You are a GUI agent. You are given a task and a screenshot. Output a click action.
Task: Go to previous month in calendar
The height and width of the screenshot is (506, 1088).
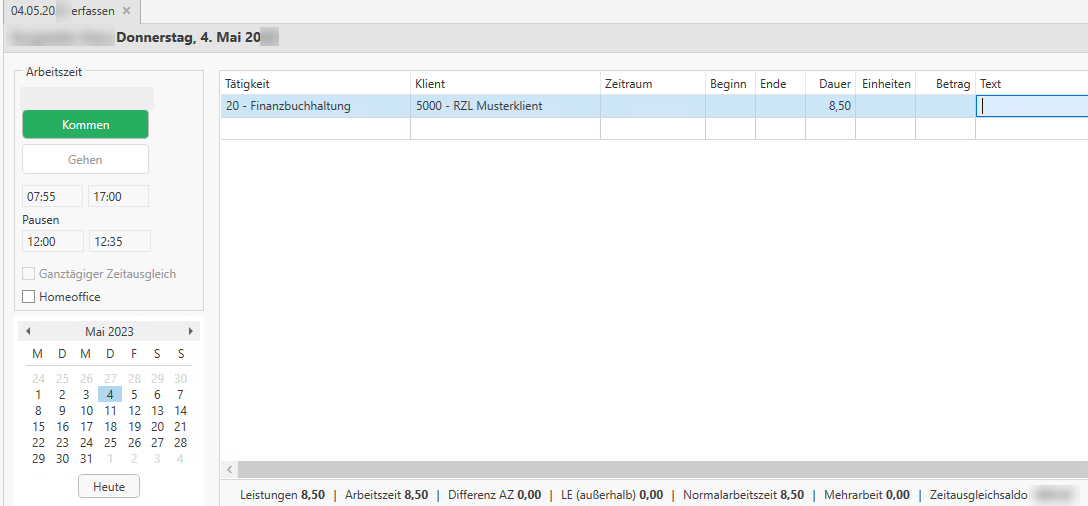[28, 331]
